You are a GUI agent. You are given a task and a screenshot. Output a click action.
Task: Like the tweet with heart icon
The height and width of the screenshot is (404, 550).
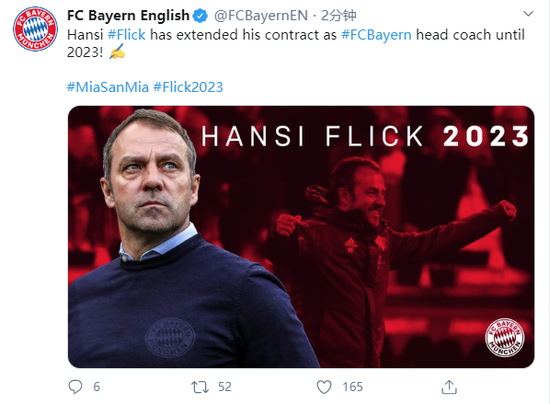click(324, 387)
